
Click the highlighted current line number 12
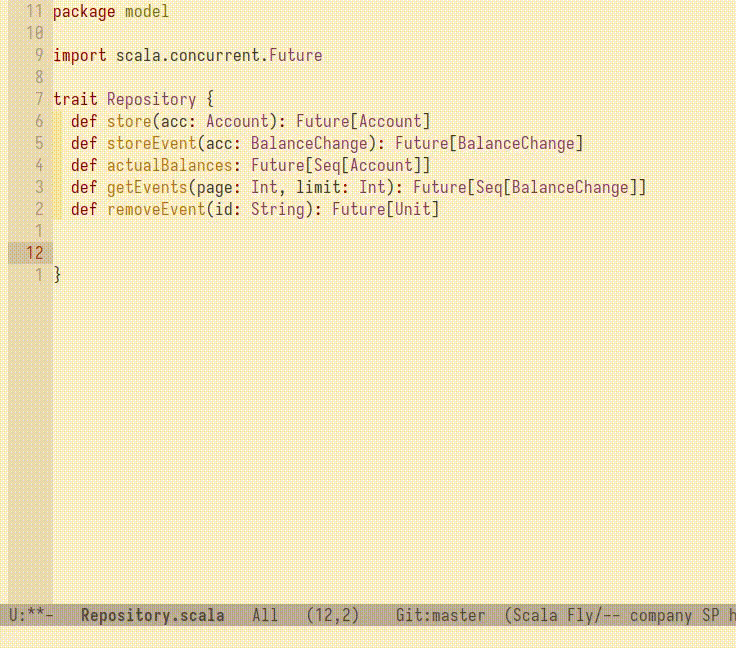pos(34,253)
